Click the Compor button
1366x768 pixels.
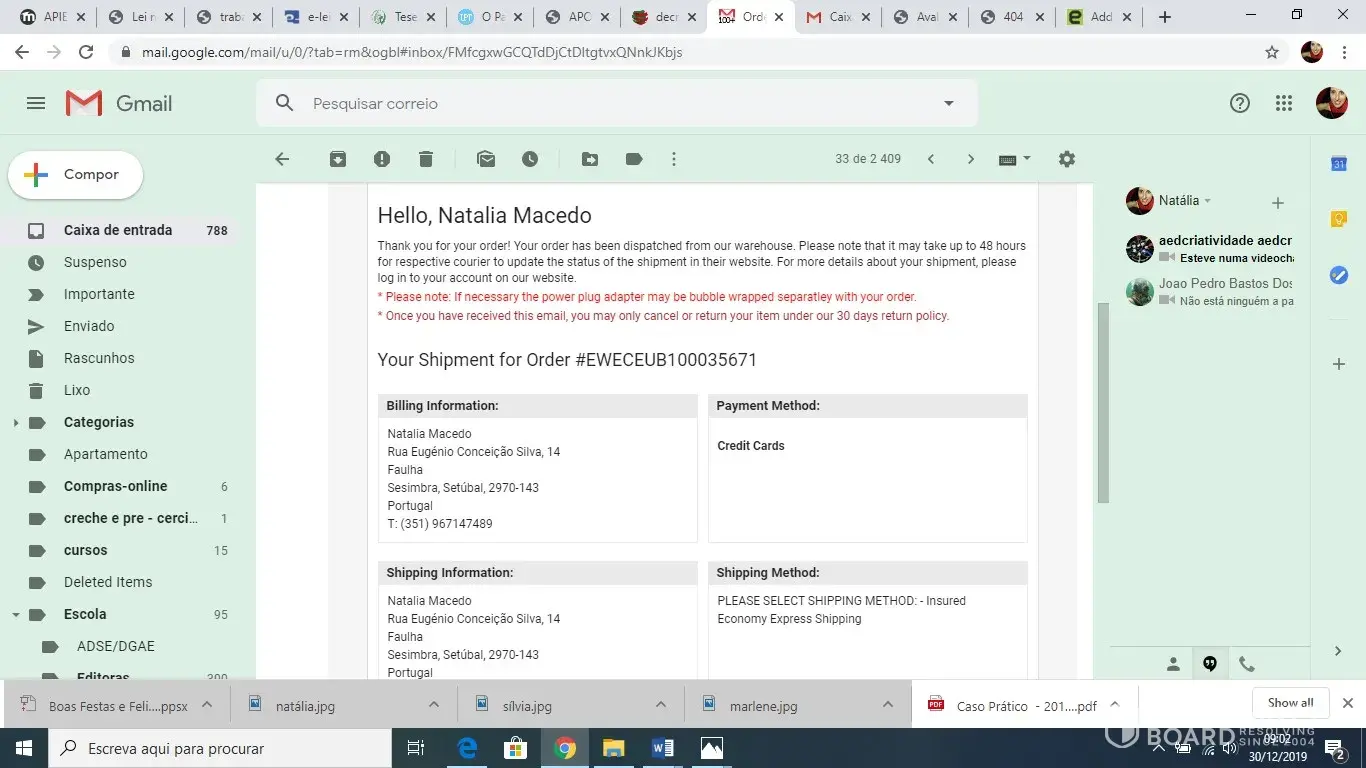point(76,175)
